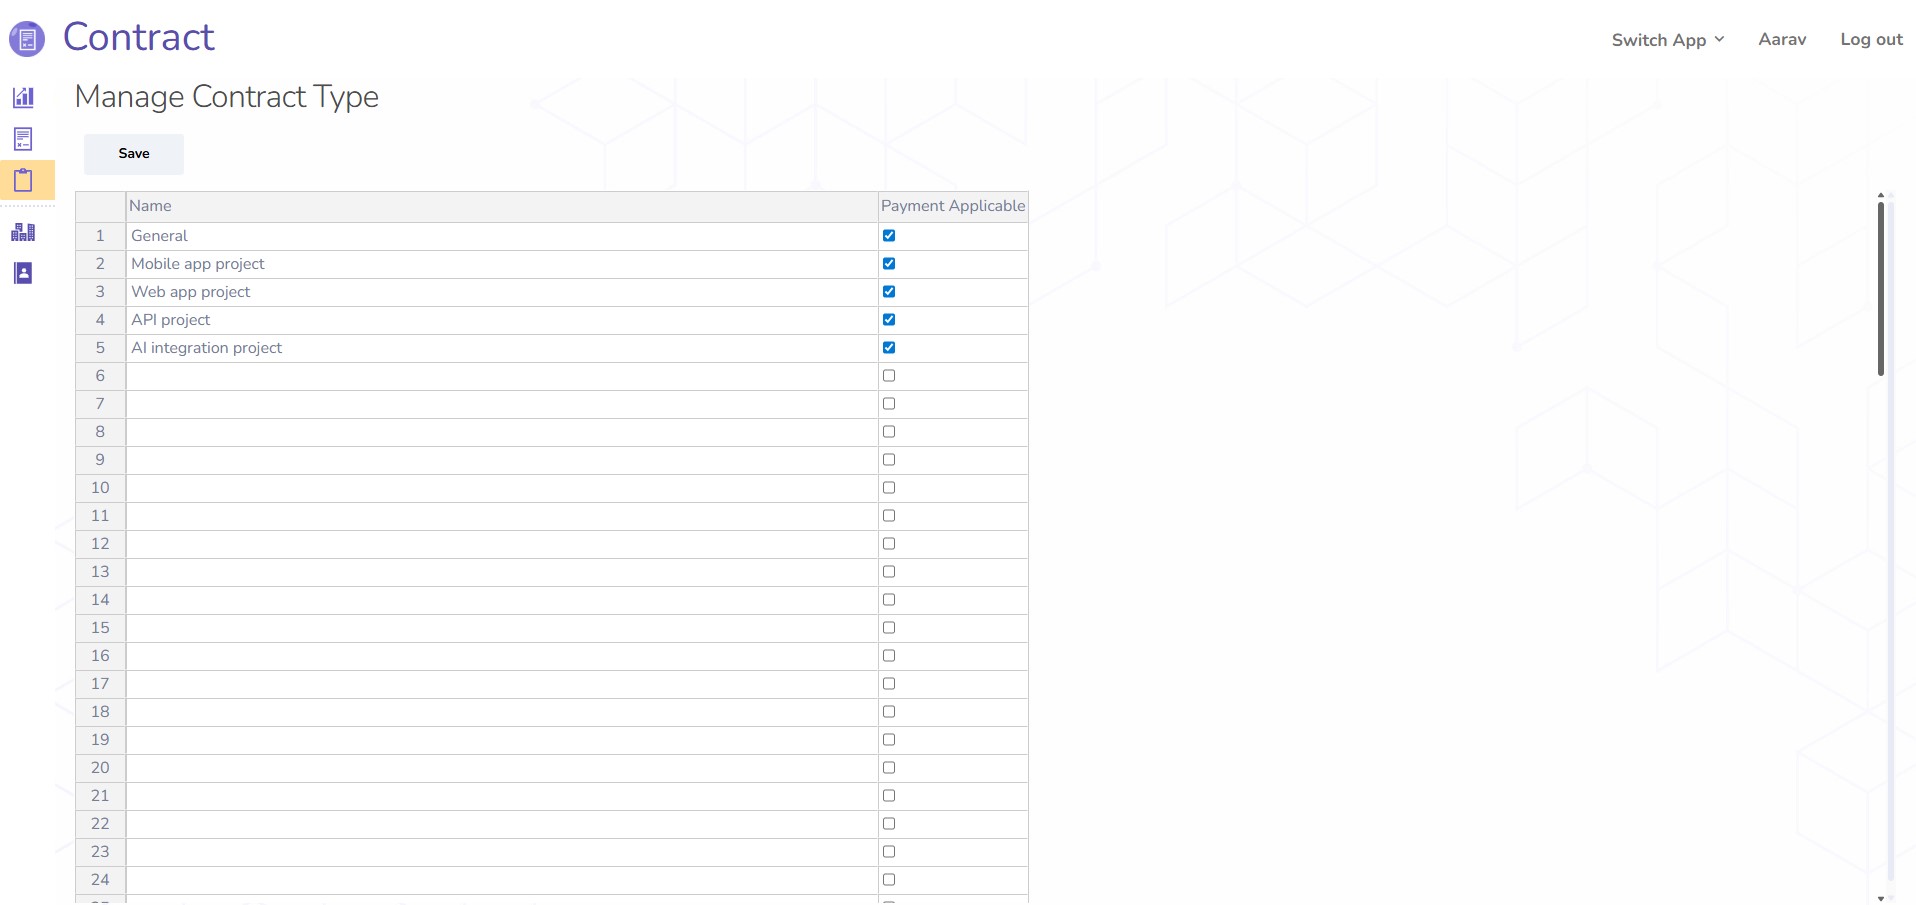Viewport: 1916px width, 905px height.
Task: Expand the Switch App dropdown
Action: [x=1668, y=40]
